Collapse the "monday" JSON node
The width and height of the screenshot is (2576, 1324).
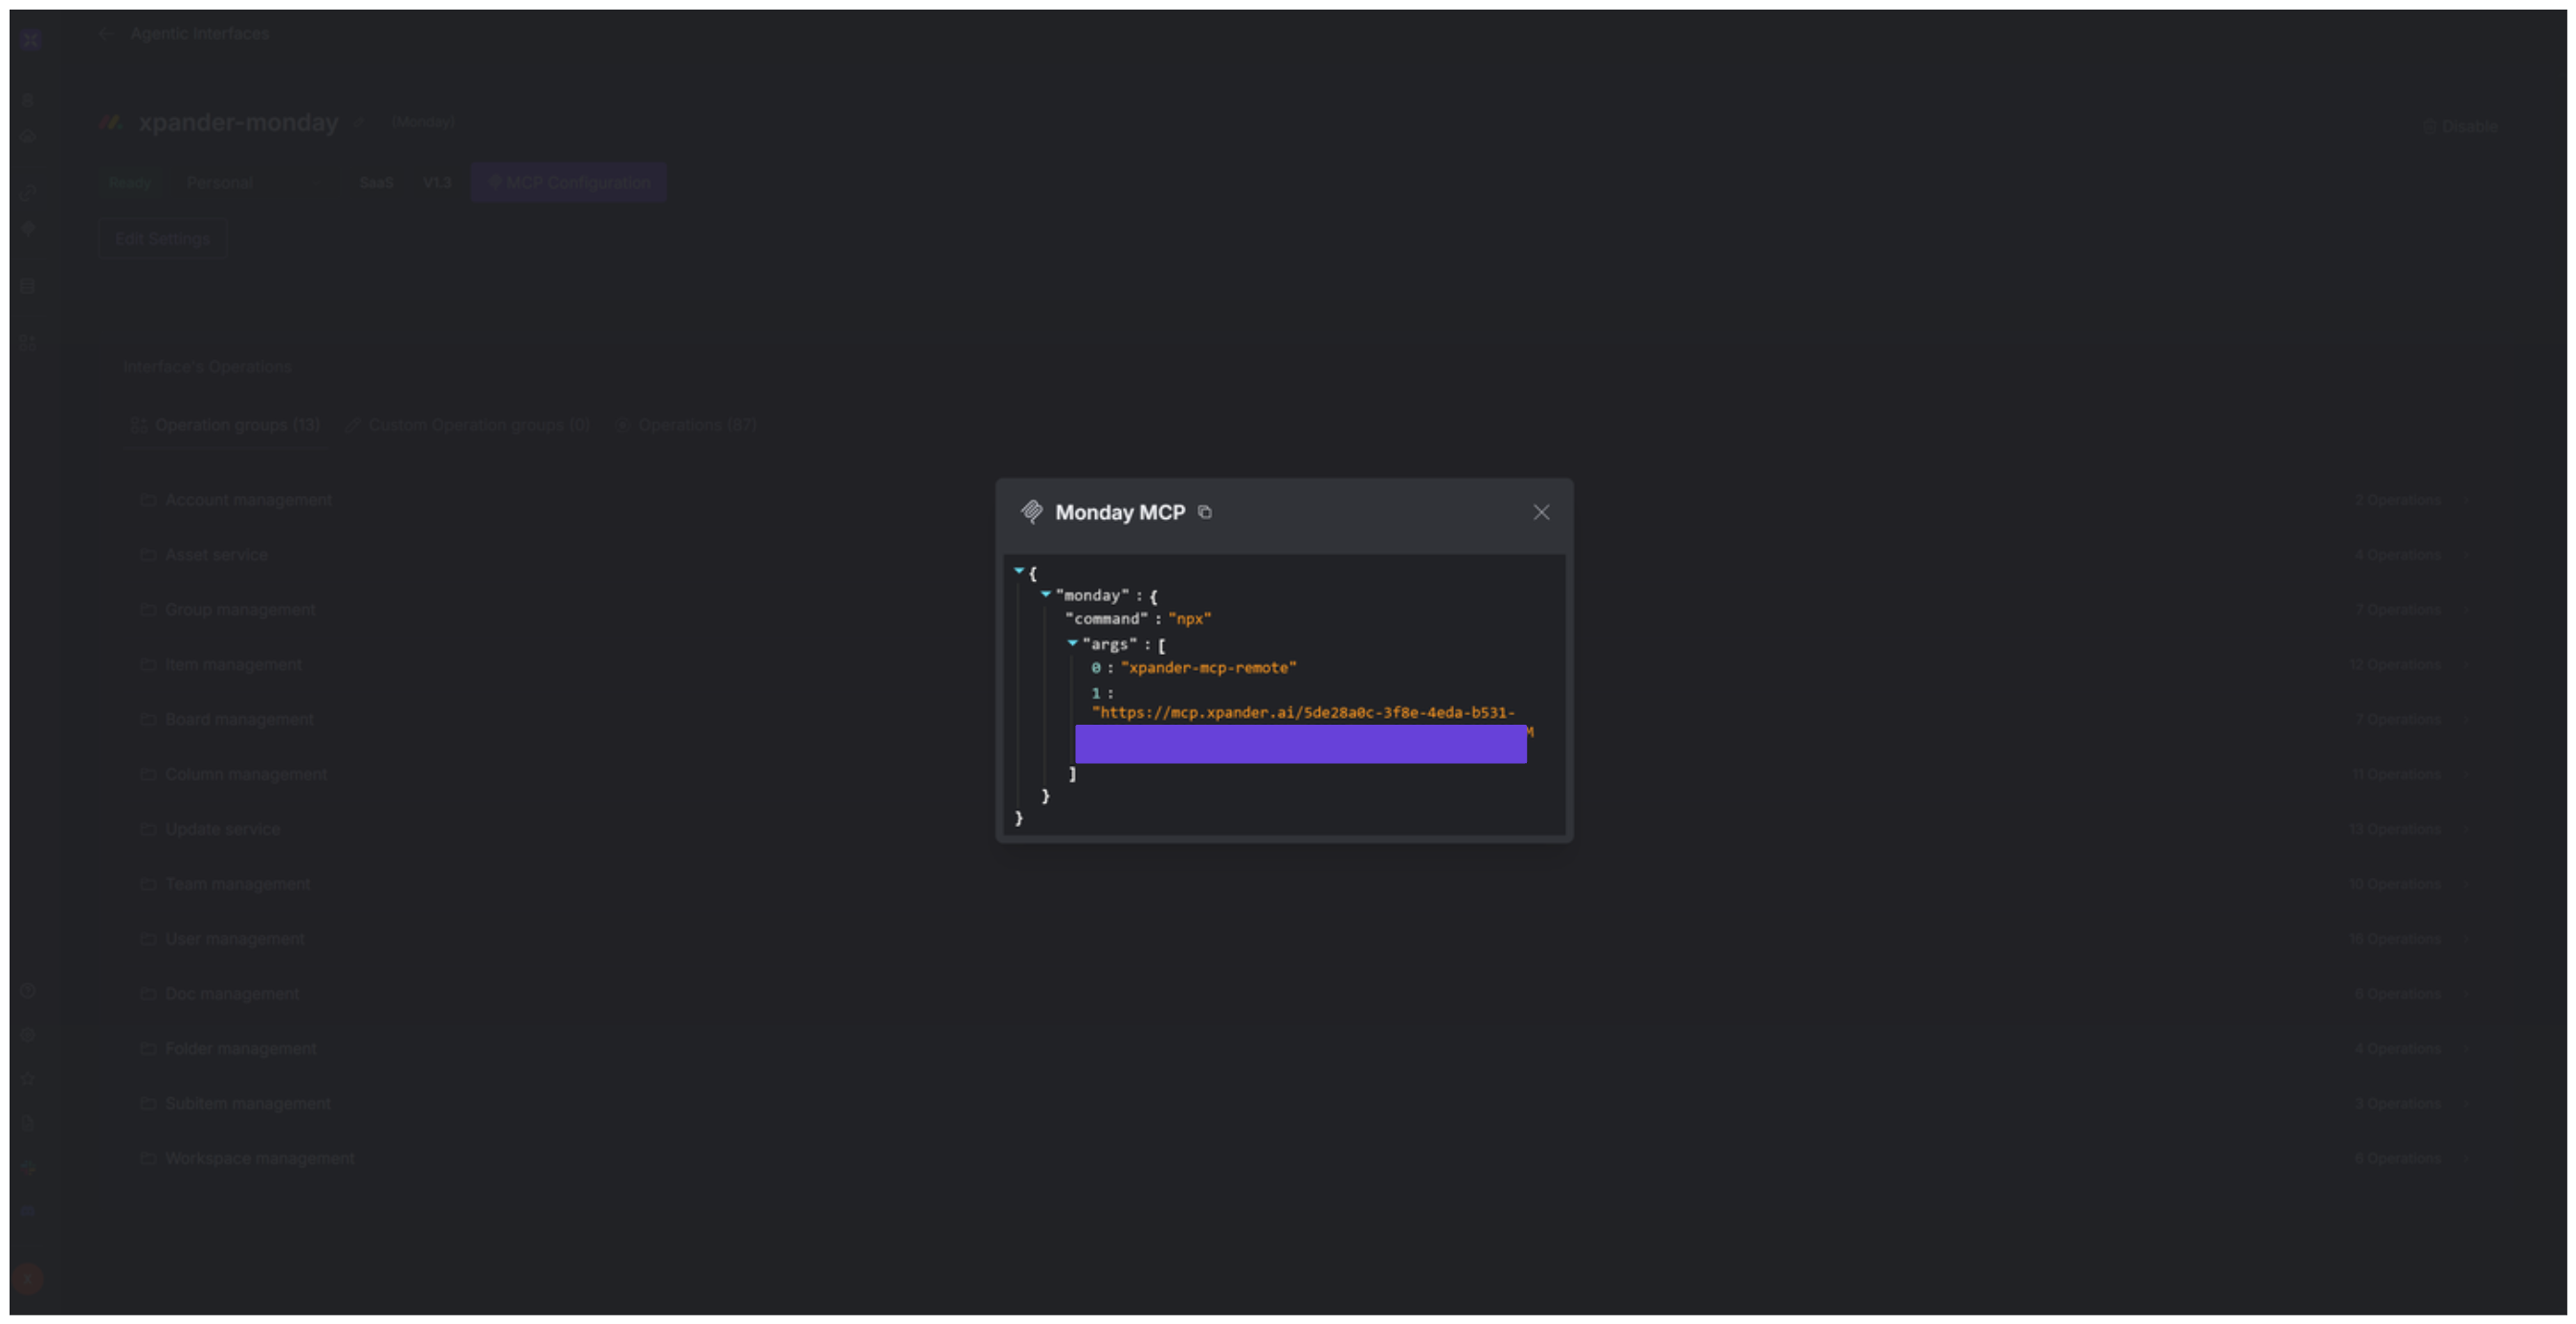[x=1046, y=594]
